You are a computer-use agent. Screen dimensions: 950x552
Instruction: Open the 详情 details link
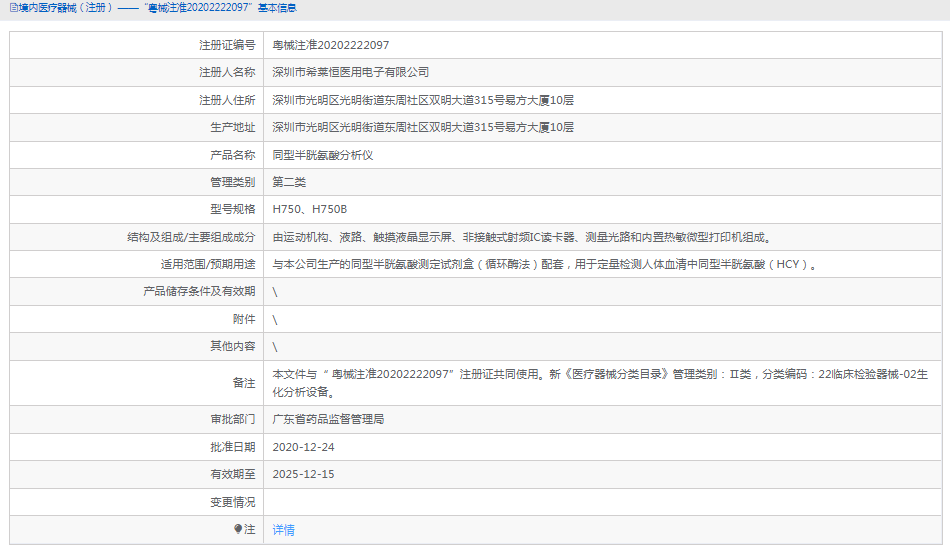[x=283, y=530]
